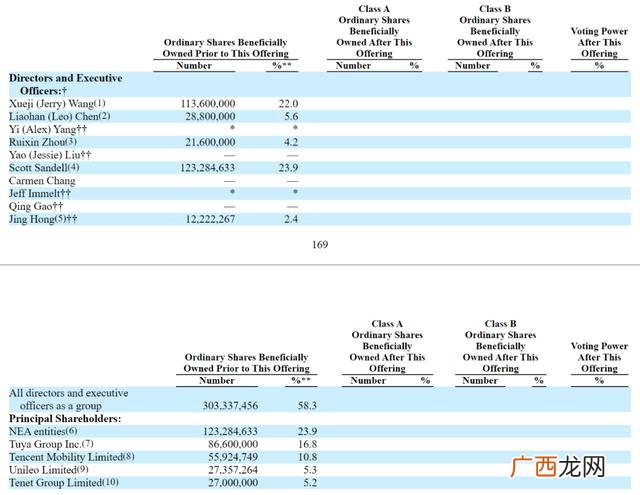
Task: Select NEA entities' 123,284,633 shares value
Action: tap(230, 431)
